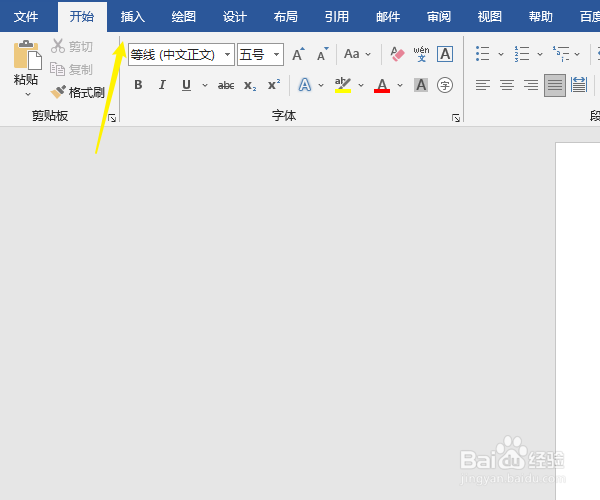
Task: Toggle Strikethrough abc formatting
Action: click(226, 85)
